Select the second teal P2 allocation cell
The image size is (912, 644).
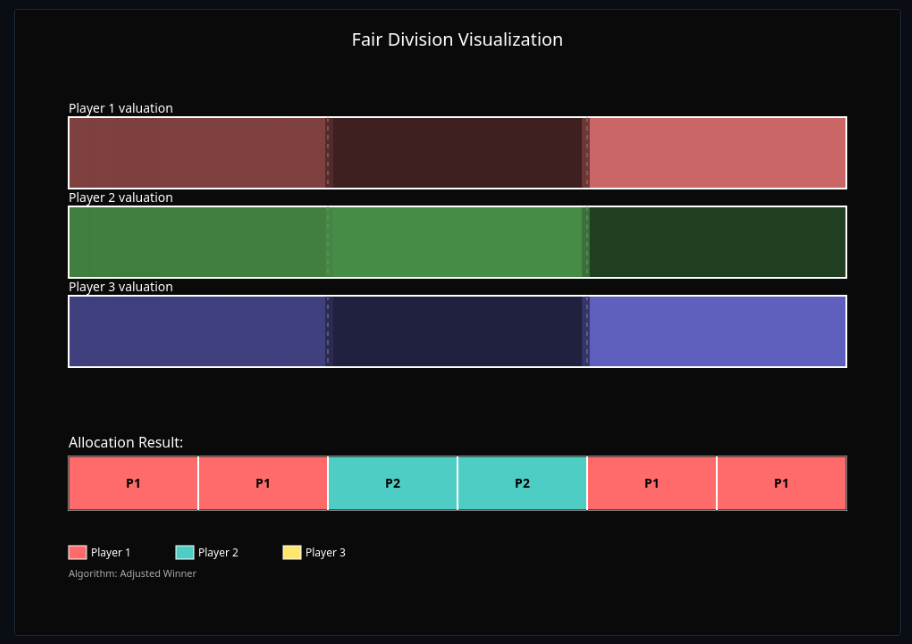[x=522, y=483]
